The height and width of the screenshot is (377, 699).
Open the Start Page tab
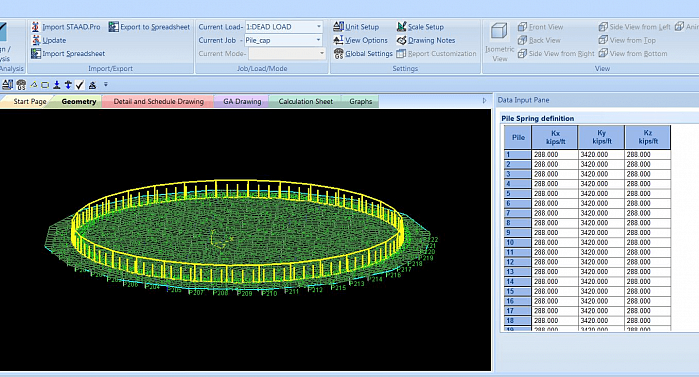point(29,102)
